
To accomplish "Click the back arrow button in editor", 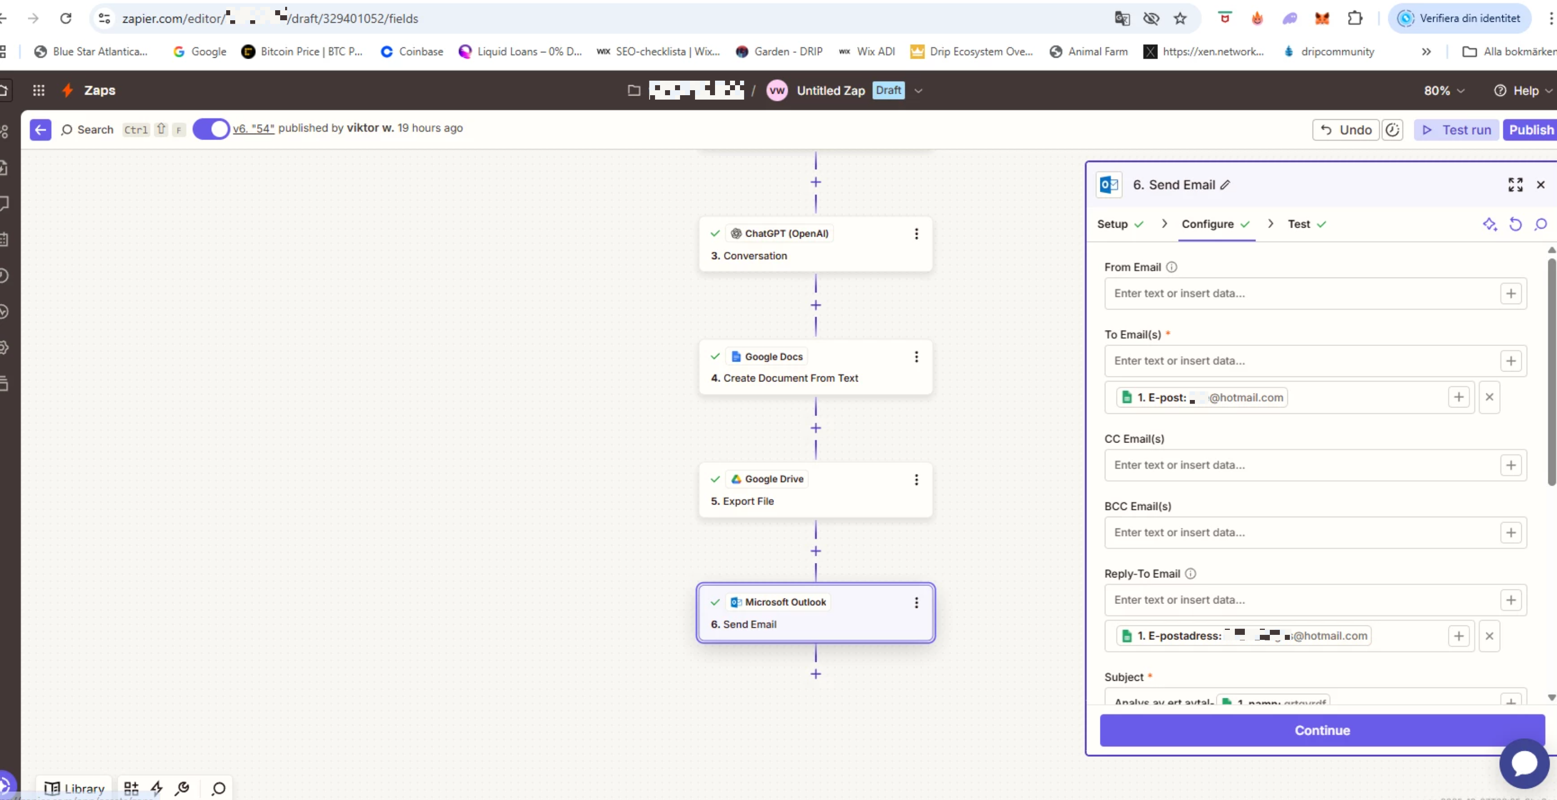I will pos(40,130).
